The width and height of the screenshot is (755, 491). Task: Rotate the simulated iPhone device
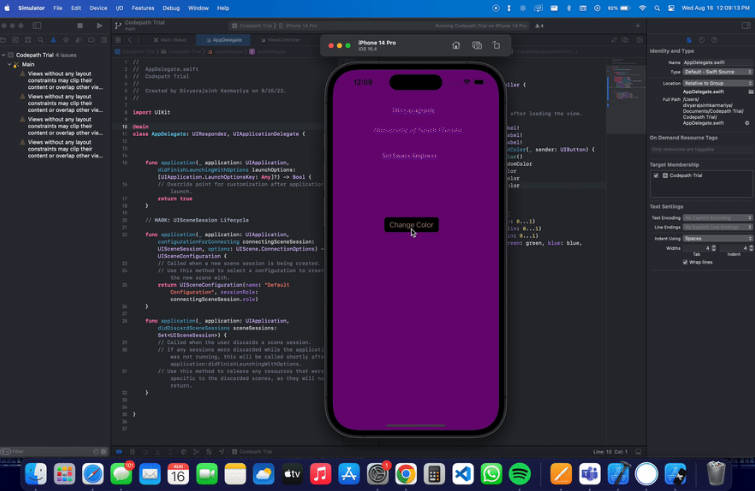(x=497, y=45)
